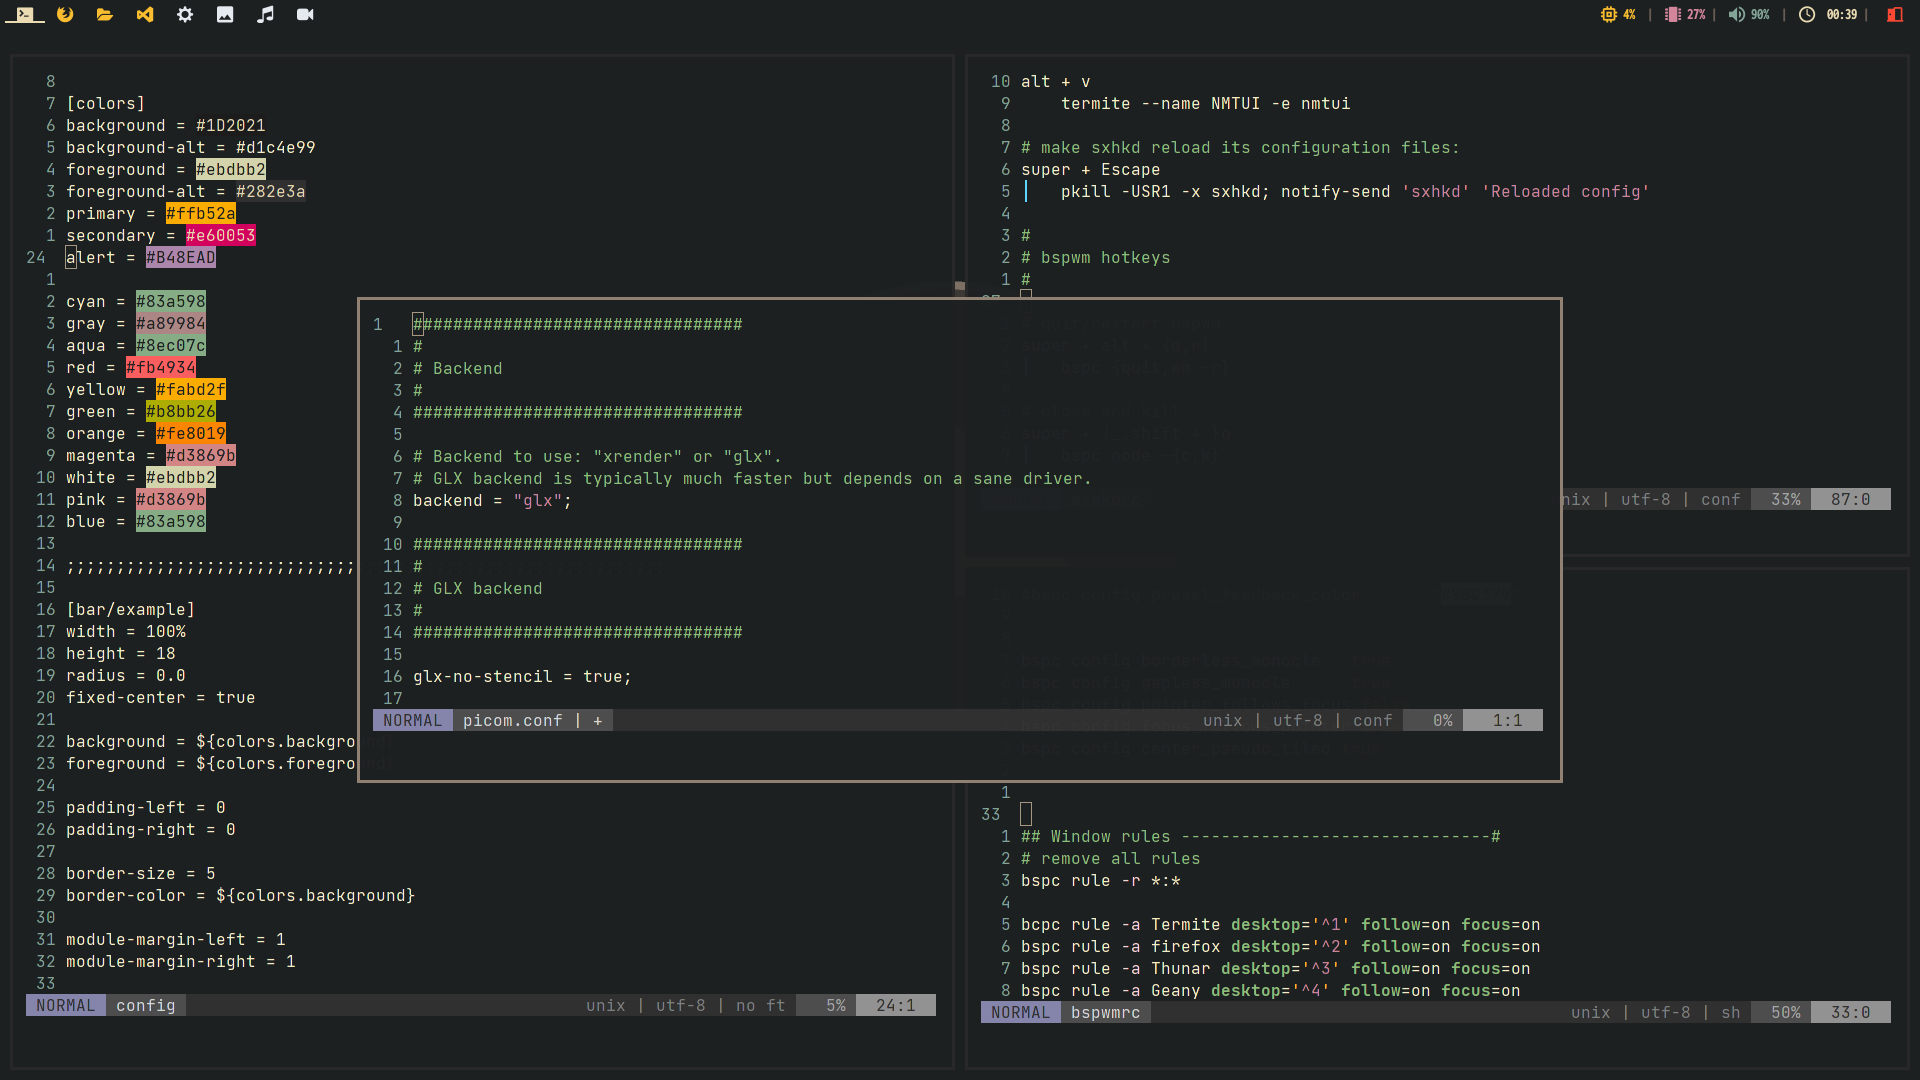The image size is (1920, 1080).
Task: Select the #fb4934 red color value
Action: [x=161, y=368]
